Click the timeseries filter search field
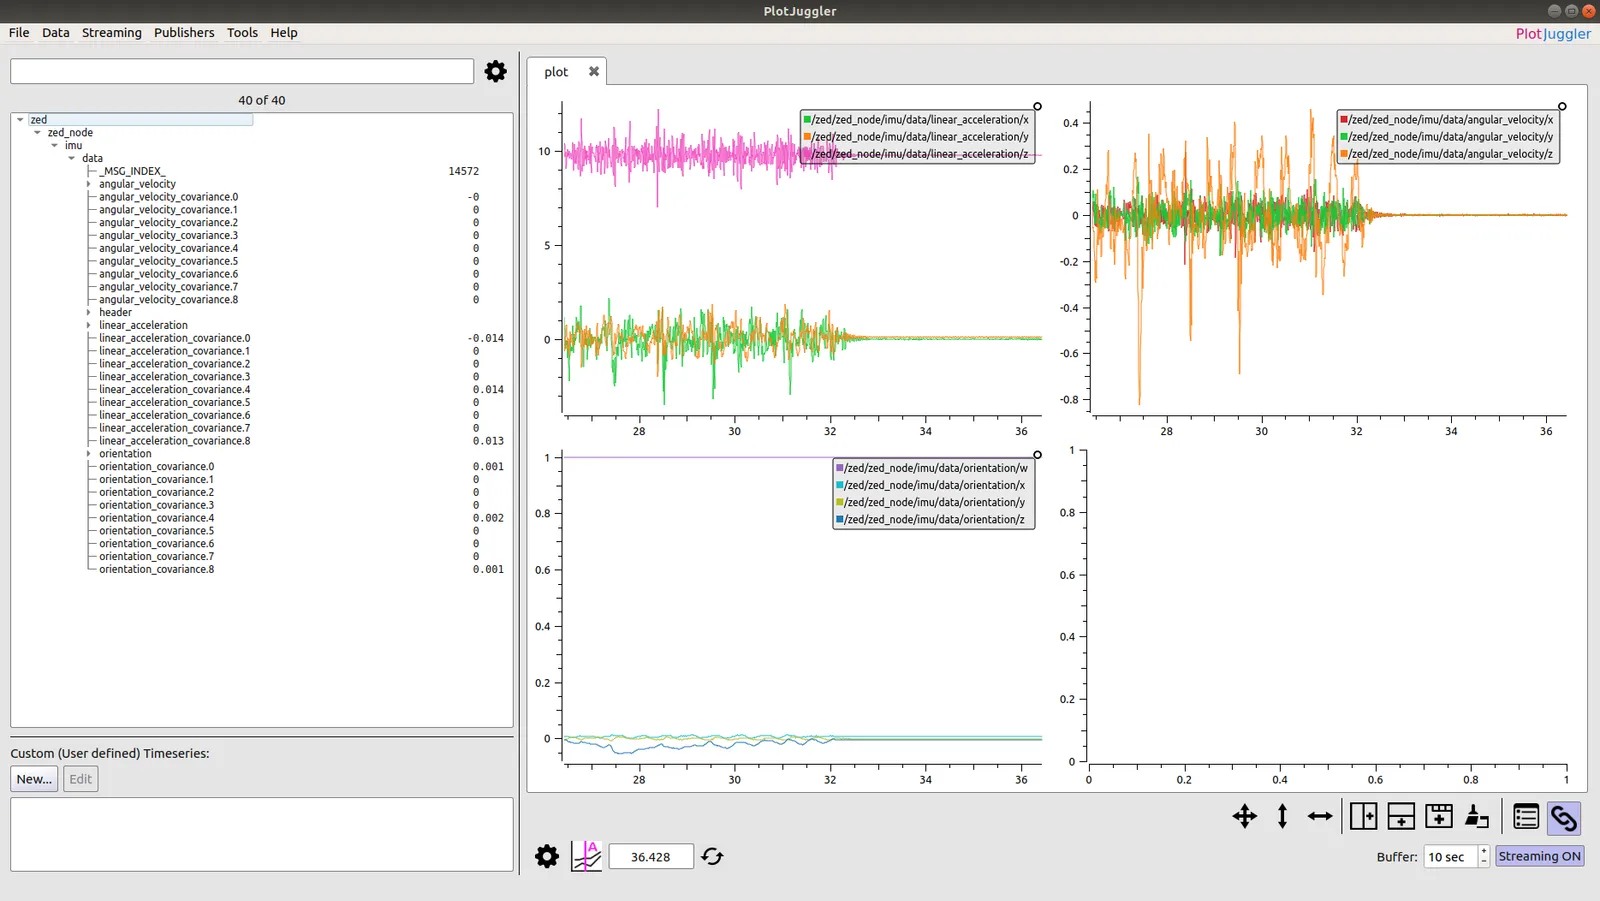1600x901 pixels. tap(242, 71)
